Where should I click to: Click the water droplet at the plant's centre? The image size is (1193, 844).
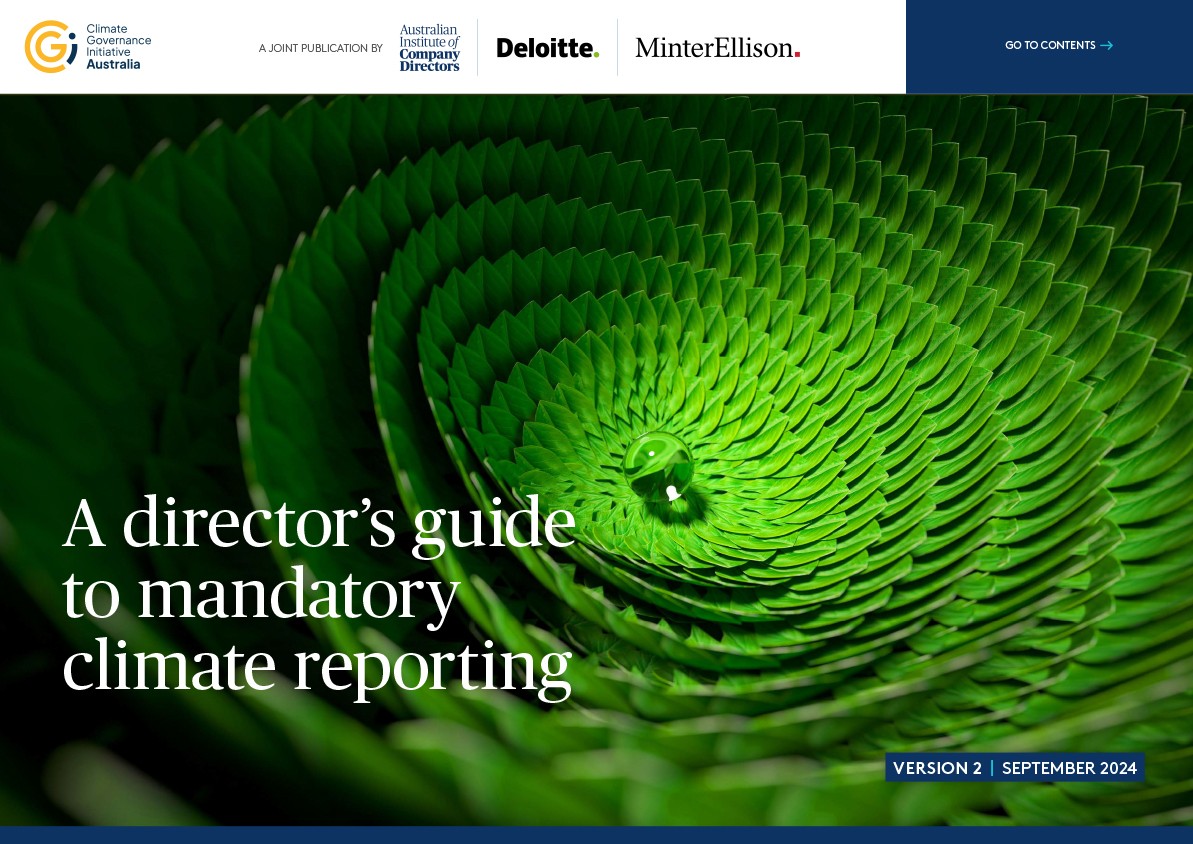click(658, 467)
